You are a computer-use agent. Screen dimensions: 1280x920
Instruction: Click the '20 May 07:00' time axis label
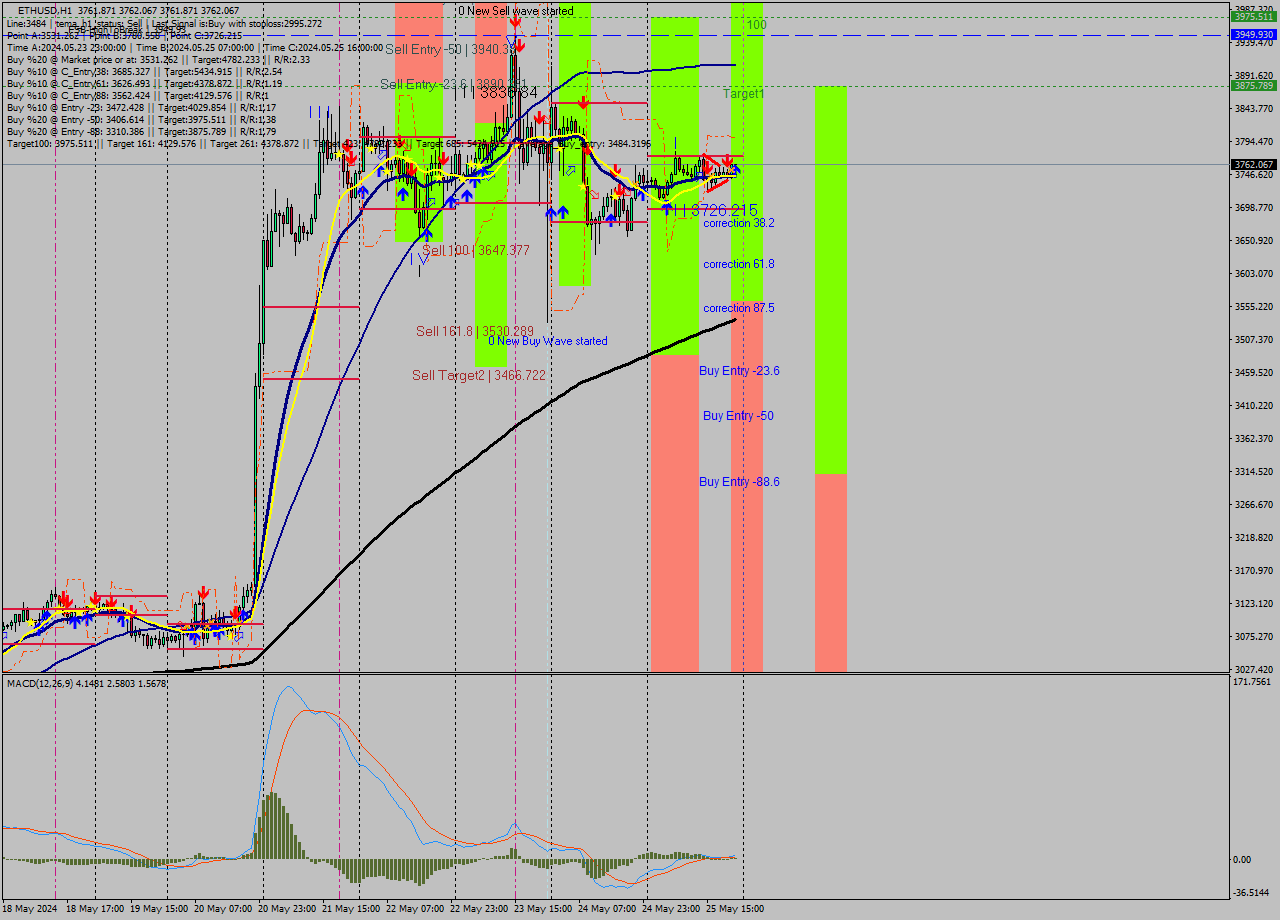click(x=224, y=909)
